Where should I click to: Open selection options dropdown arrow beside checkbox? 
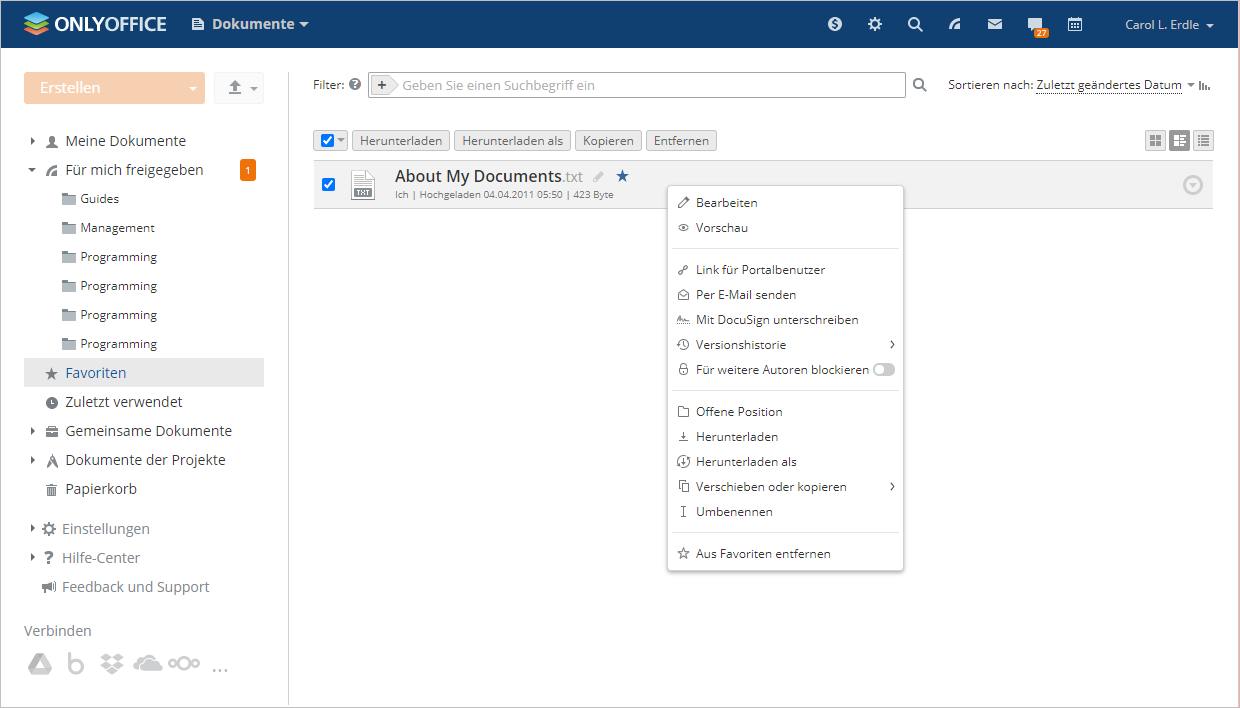(341, 141)
